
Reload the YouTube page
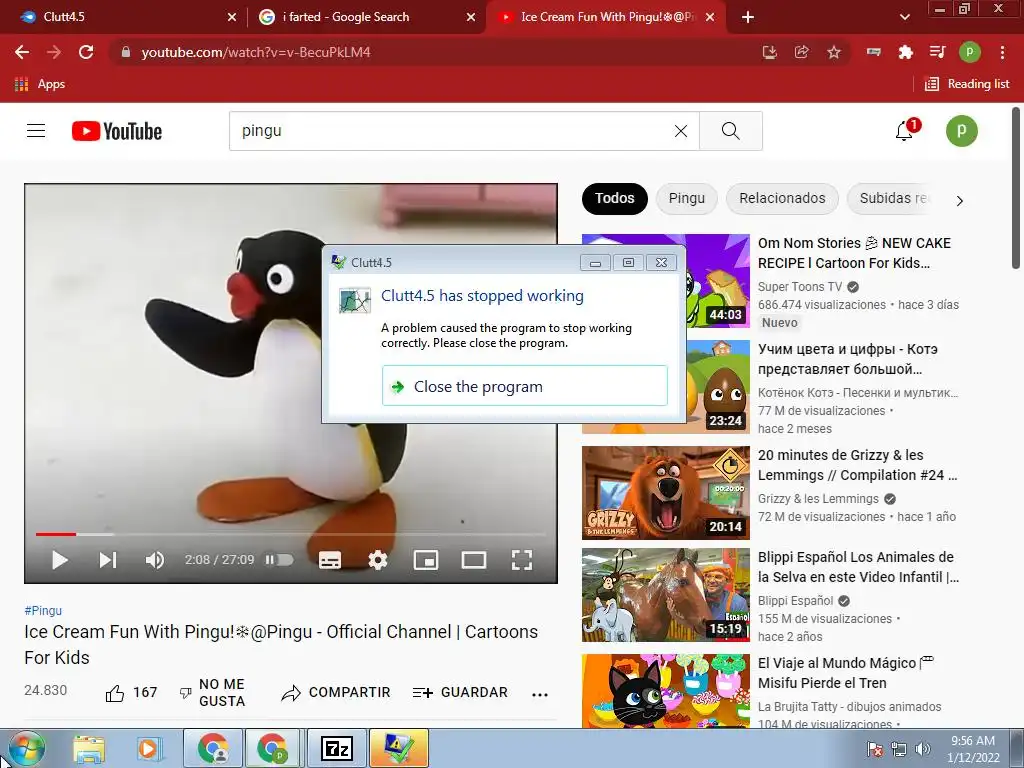point(86,52)
